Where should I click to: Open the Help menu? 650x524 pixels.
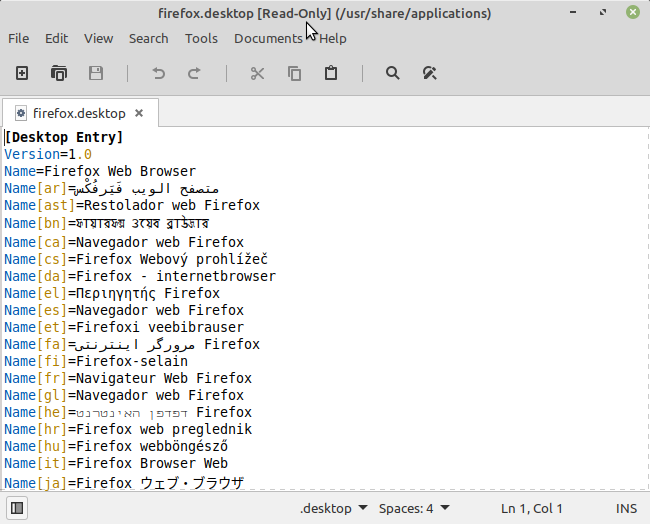(332, 39)
